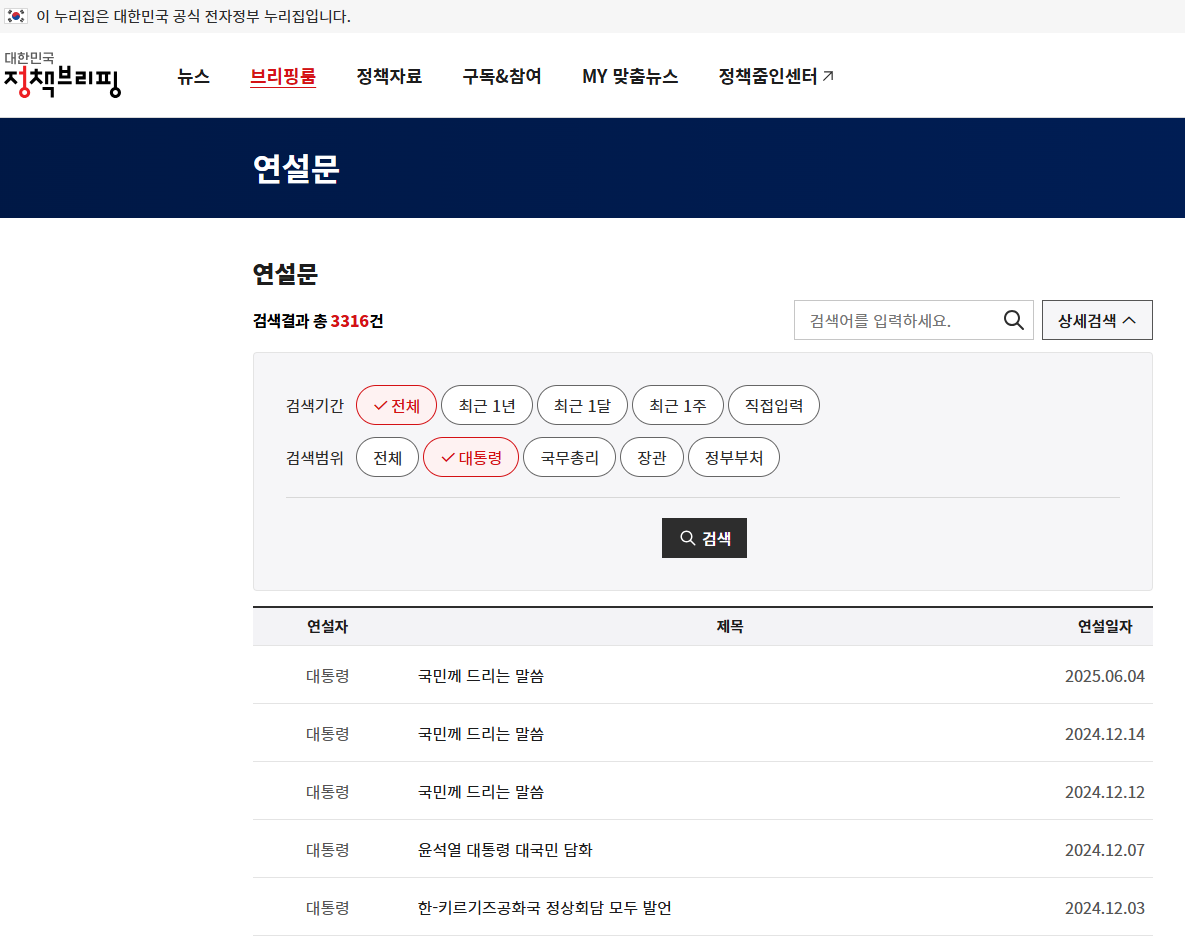Viewport: 1185px width, 939px height.
Task: Click the black 검색 button
Action: pos(704,538)
